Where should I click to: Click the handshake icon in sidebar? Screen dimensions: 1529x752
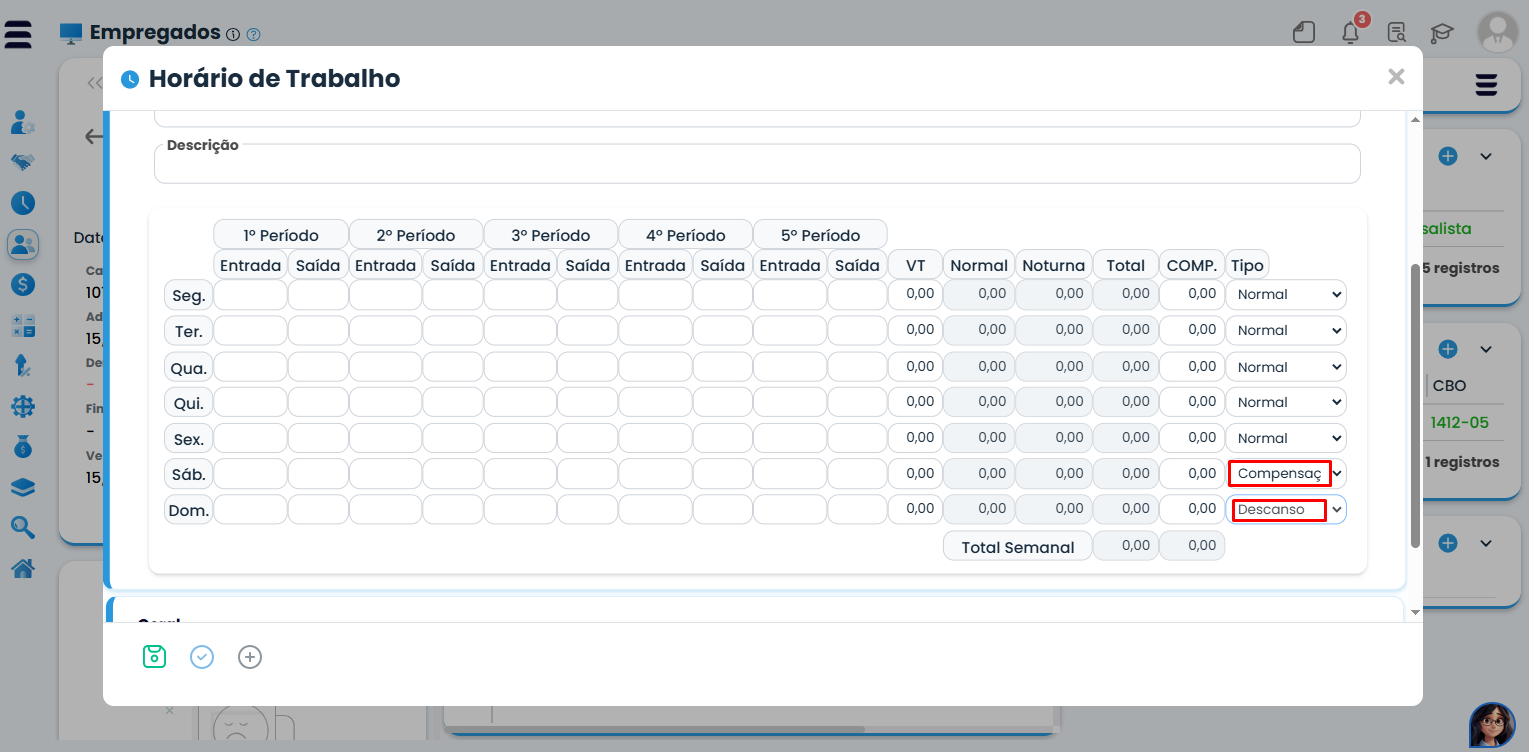click(23, 162)
